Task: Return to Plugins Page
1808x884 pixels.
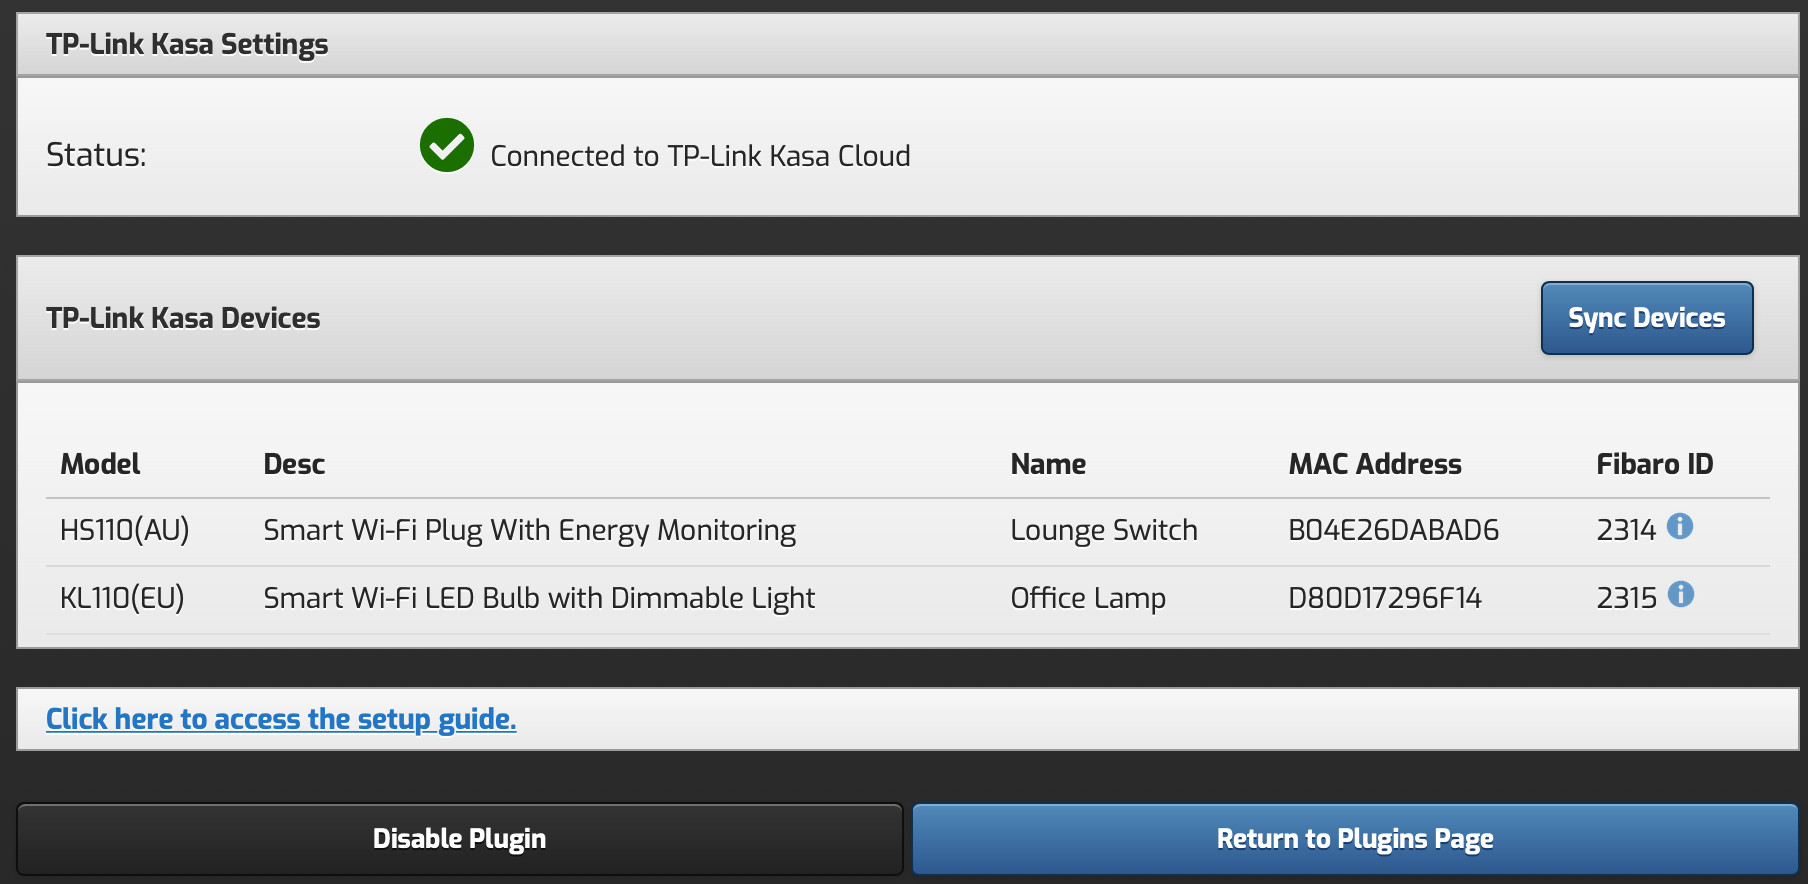Action: click(x=1355, y=839)
